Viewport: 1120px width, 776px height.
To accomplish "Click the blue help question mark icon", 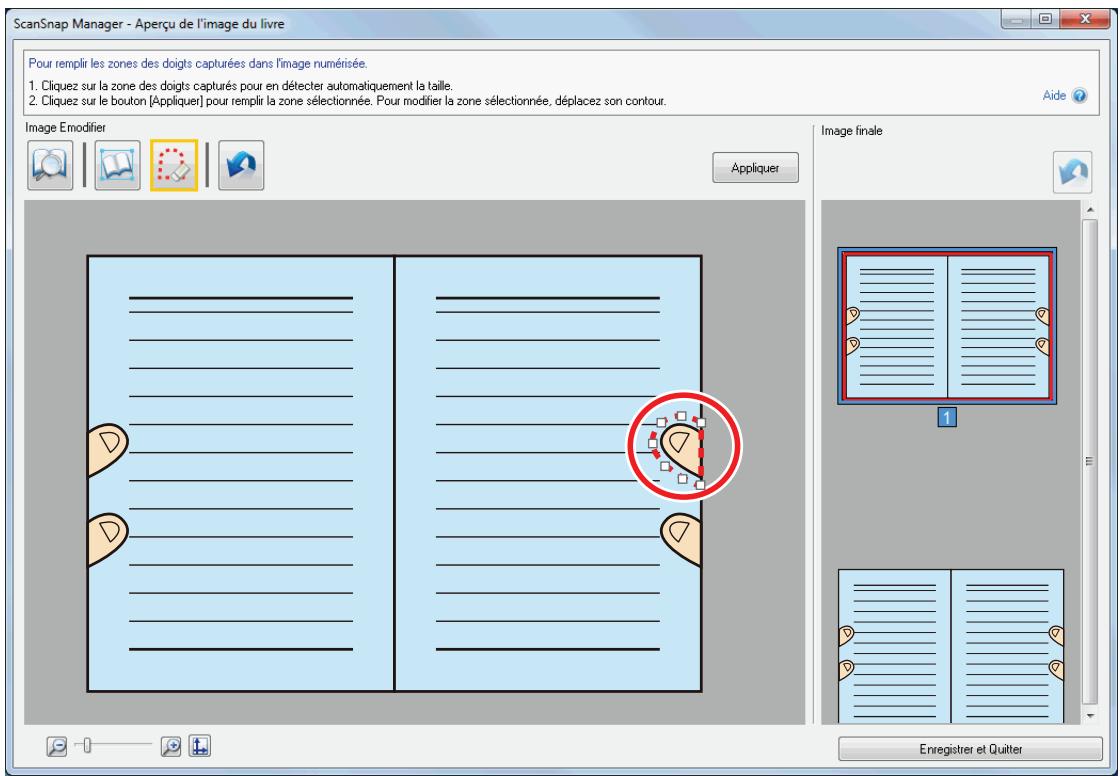I will 1080,96.
